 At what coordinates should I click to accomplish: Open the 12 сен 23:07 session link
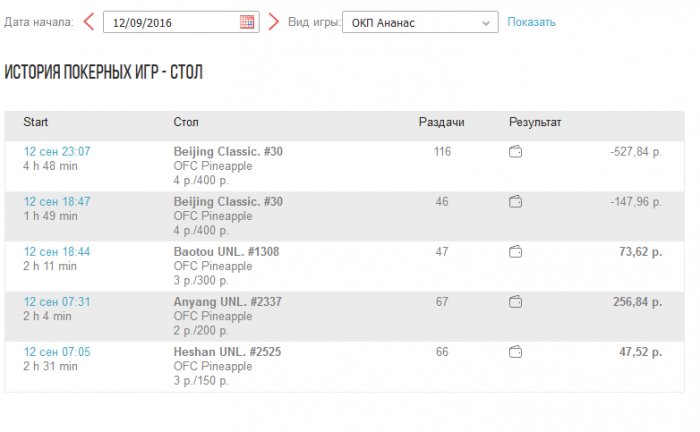pyautogui.click(x=57, y=152)
